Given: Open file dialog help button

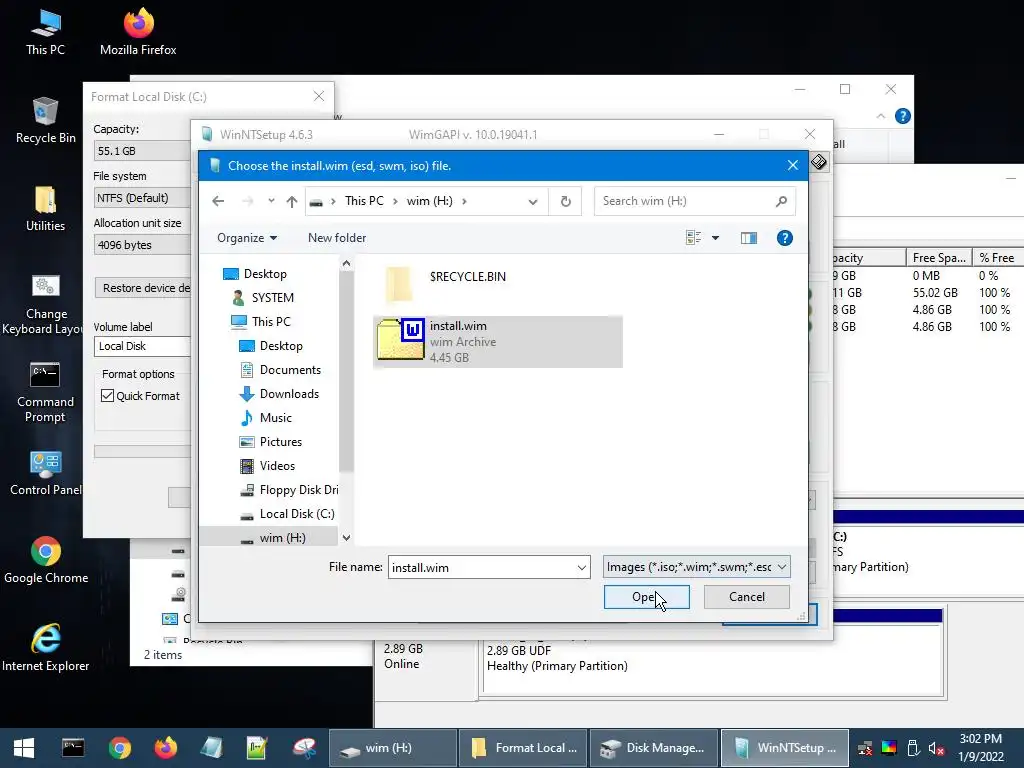Looking at the screenshot, I should 784,238.
